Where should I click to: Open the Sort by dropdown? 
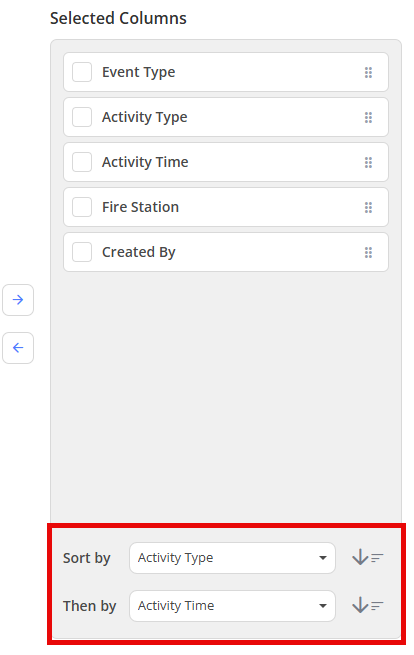click(232, 558)
